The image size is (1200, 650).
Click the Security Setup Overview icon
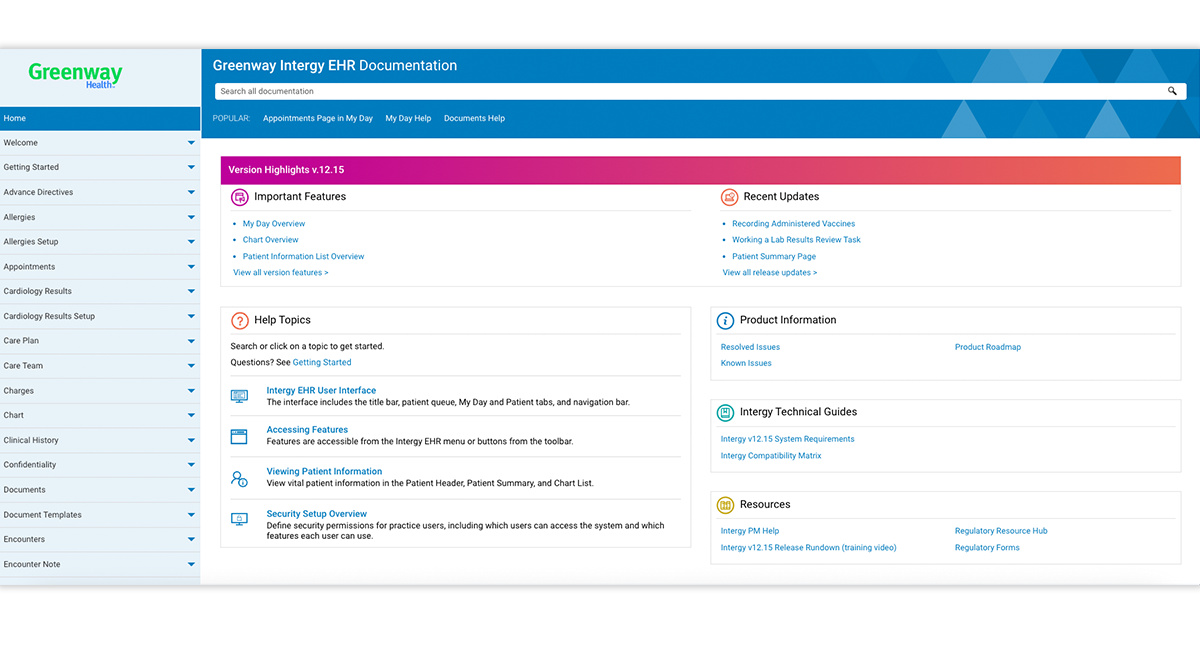(x=239, y=519)
